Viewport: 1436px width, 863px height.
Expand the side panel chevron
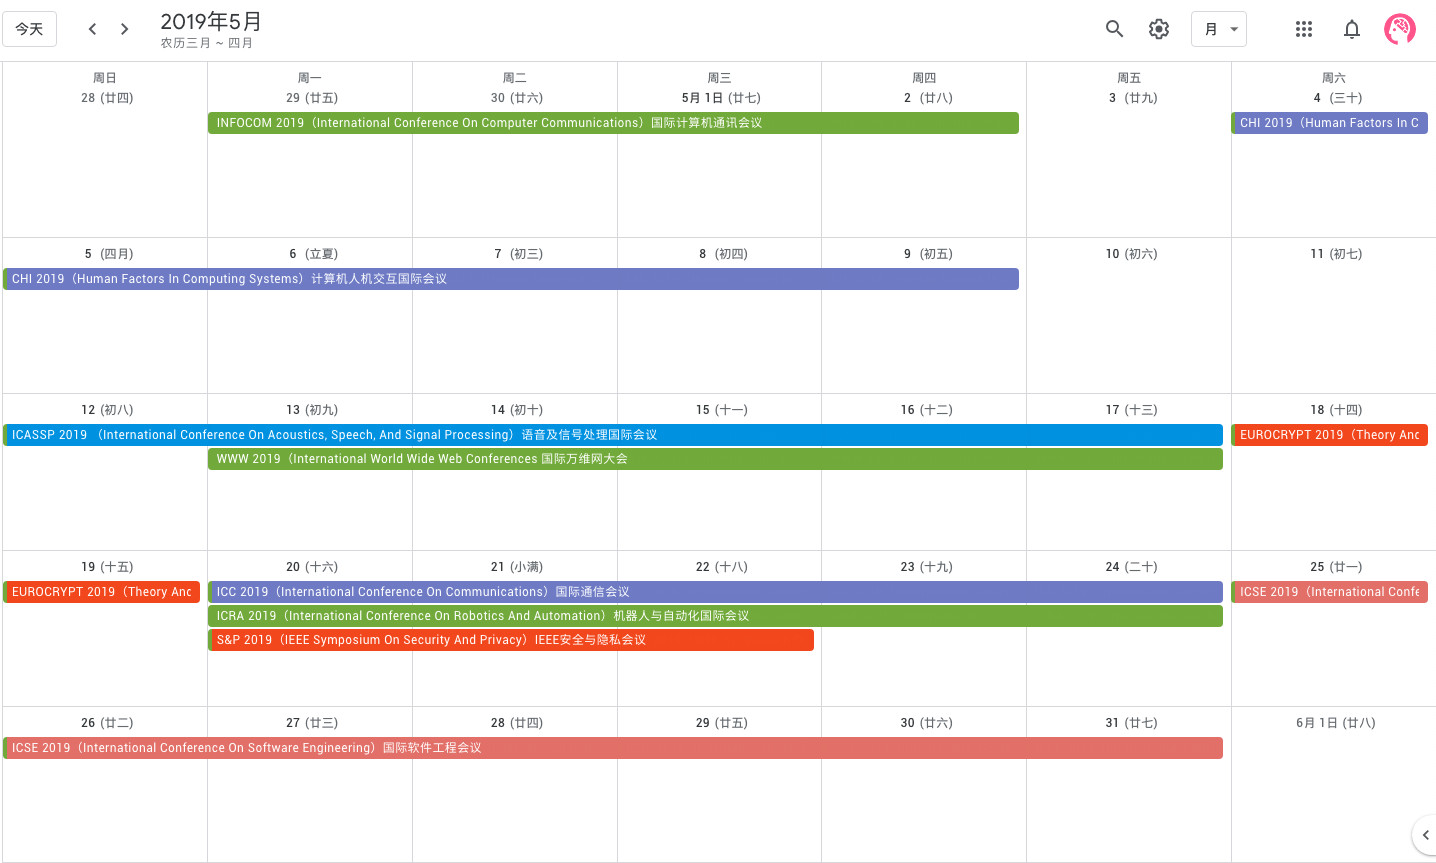pyautogui.click(x=1425, y=835)
